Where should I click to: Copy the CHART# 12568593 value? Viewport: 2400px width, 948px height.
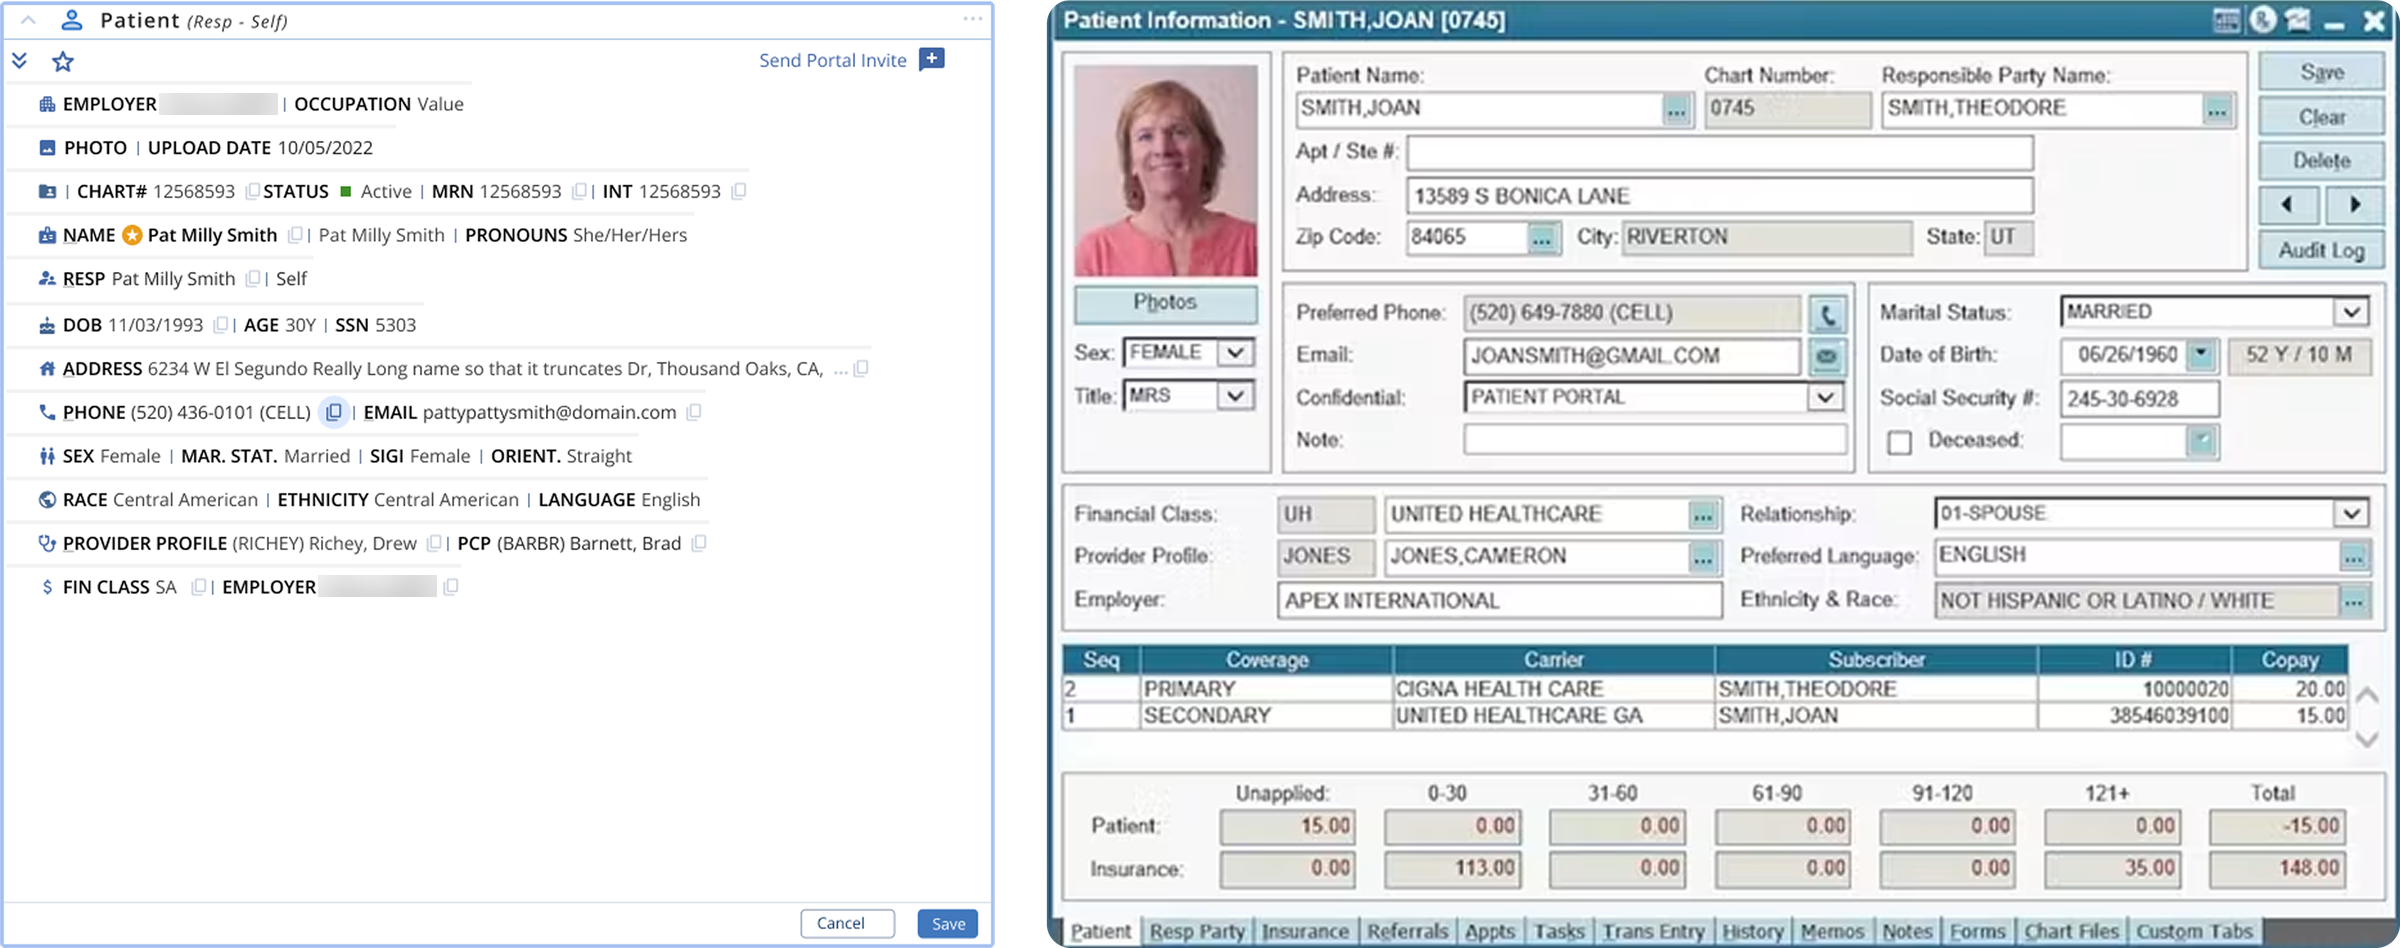coord(252,191)
